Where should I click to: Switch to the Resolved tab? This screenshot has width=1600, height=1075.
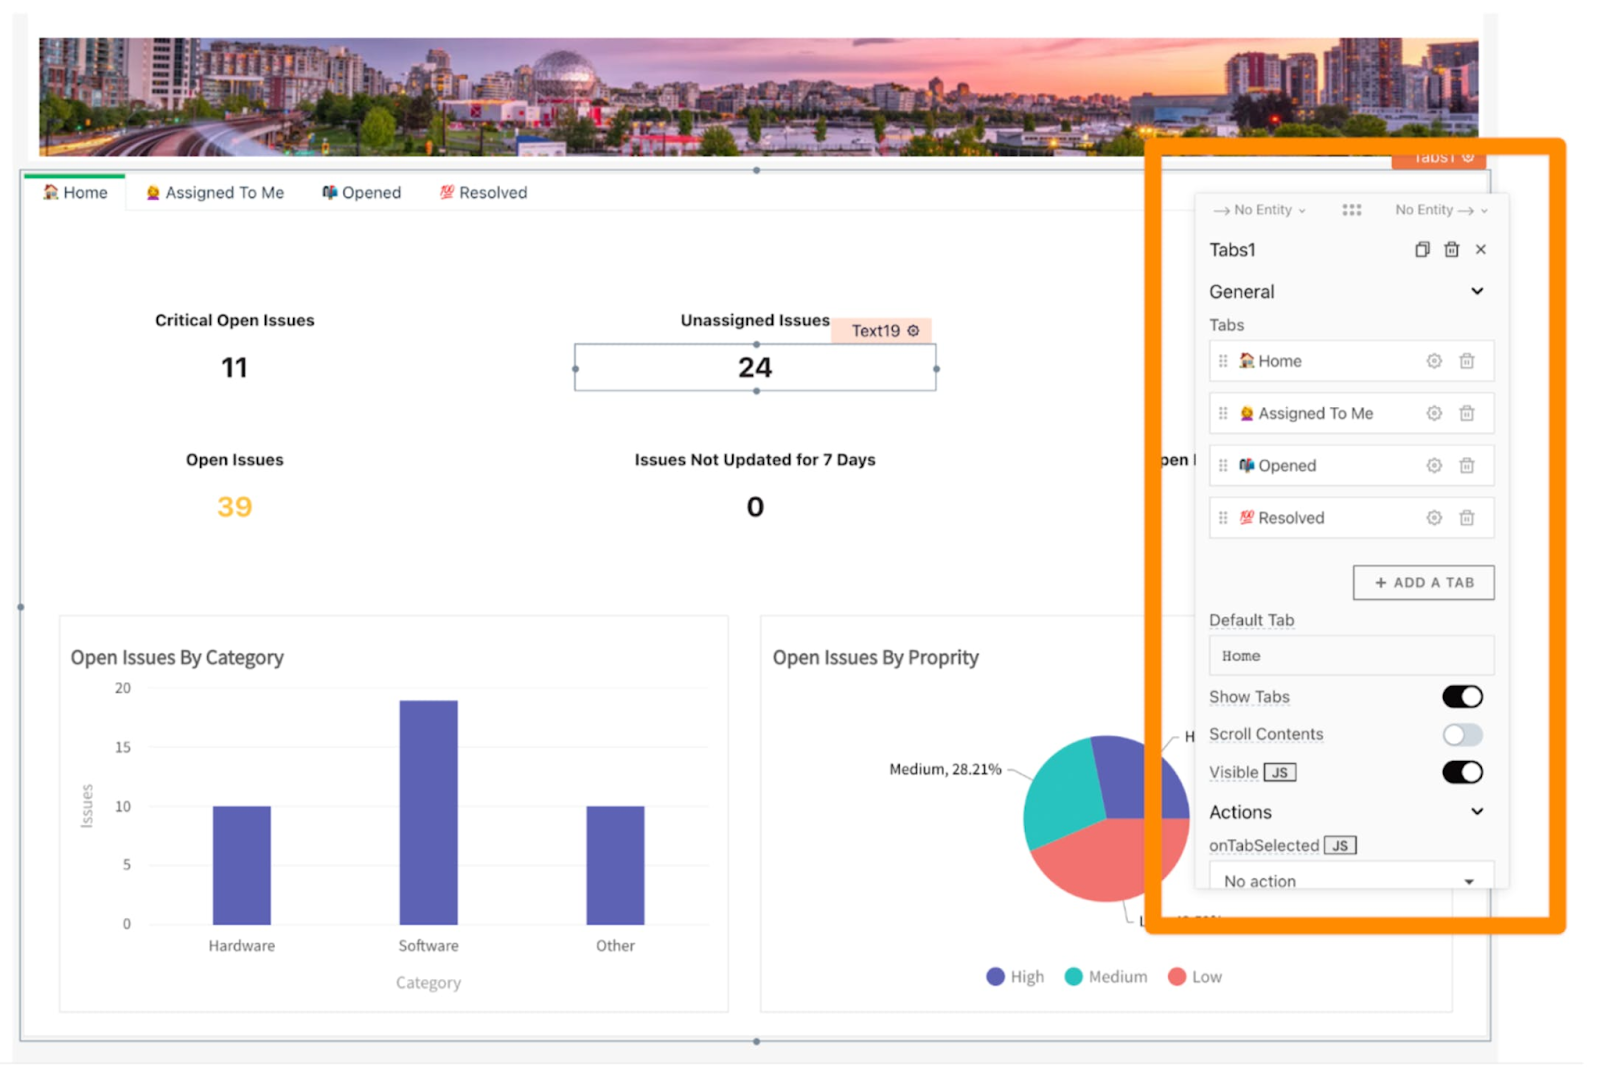point(483,192)
